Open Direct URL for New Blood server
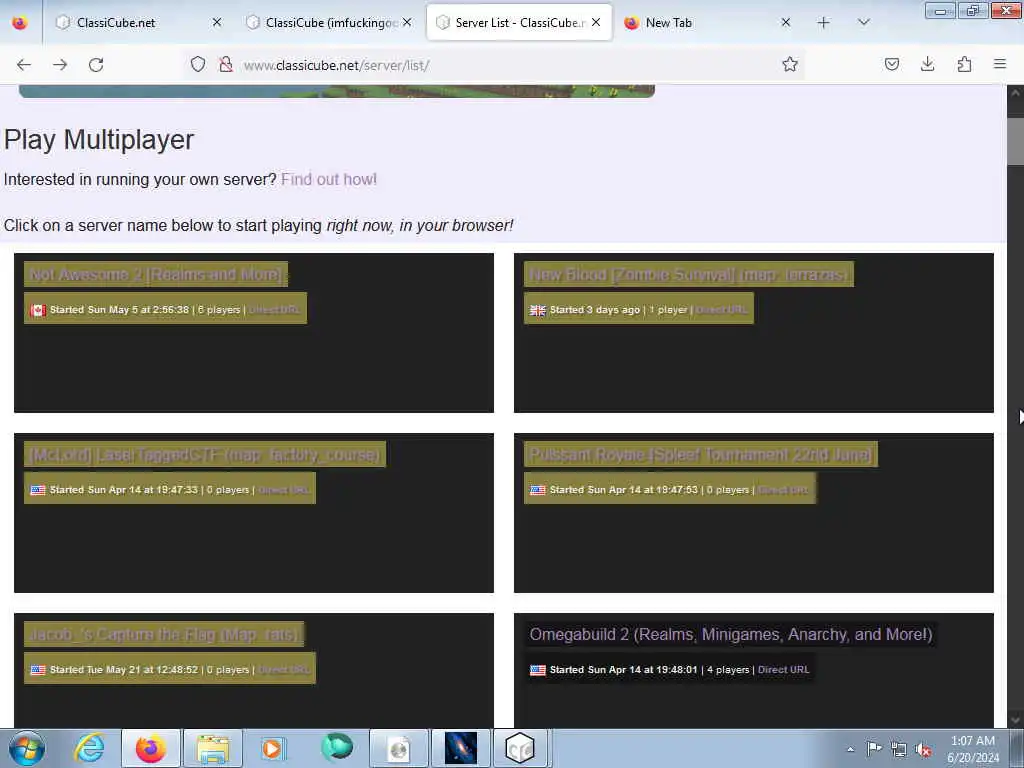 tap(721, 310)
